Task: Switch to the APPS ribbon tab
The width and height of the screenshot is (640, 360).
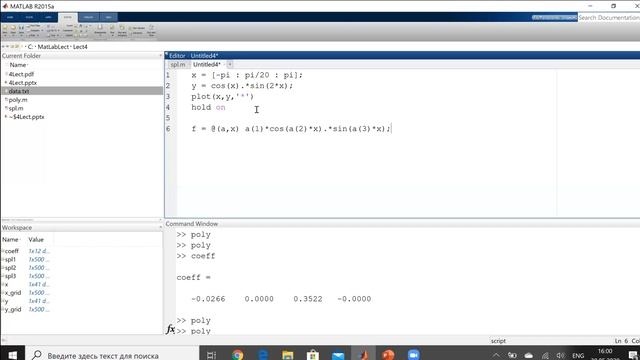Action: pyautogui.click(x=48, y=17)
